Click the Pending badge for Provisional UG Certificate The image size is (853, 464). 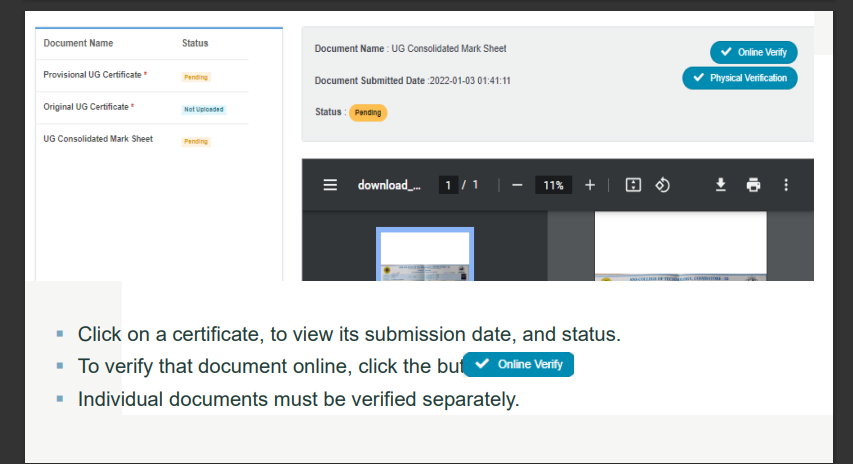coord(196,77)
